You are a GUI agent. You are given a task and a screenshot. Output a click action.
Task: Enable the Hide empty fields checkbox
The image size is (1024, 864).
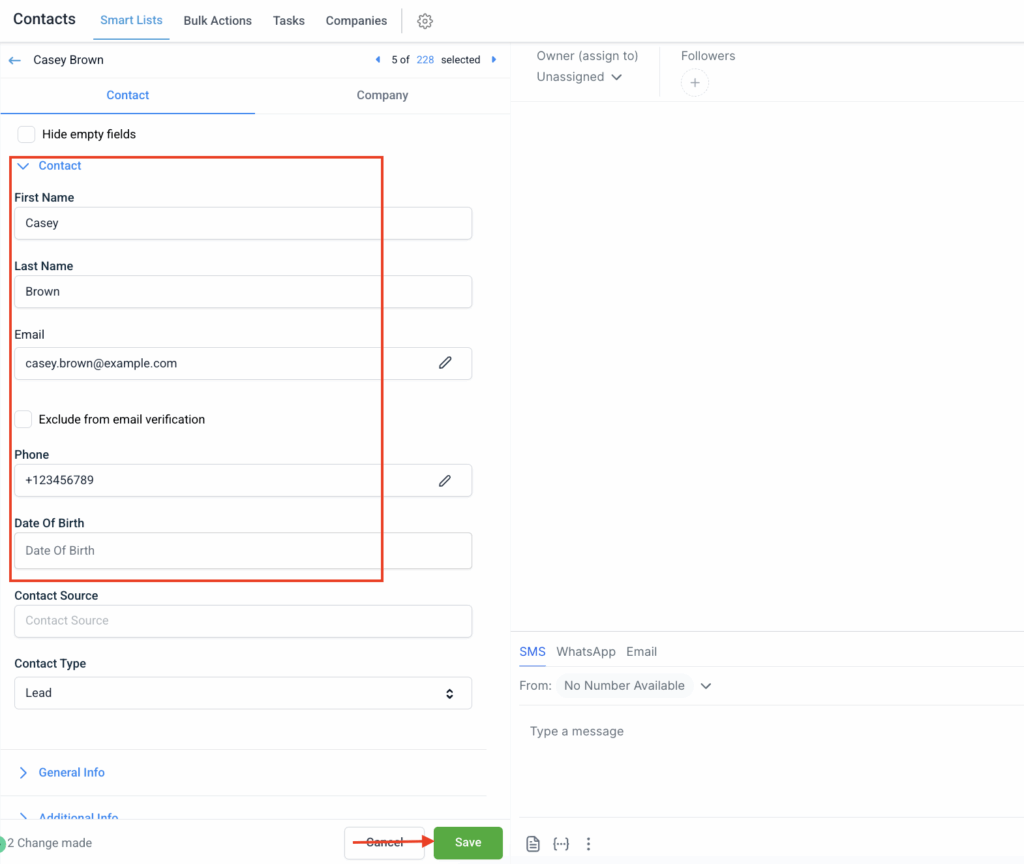point(27,134)
